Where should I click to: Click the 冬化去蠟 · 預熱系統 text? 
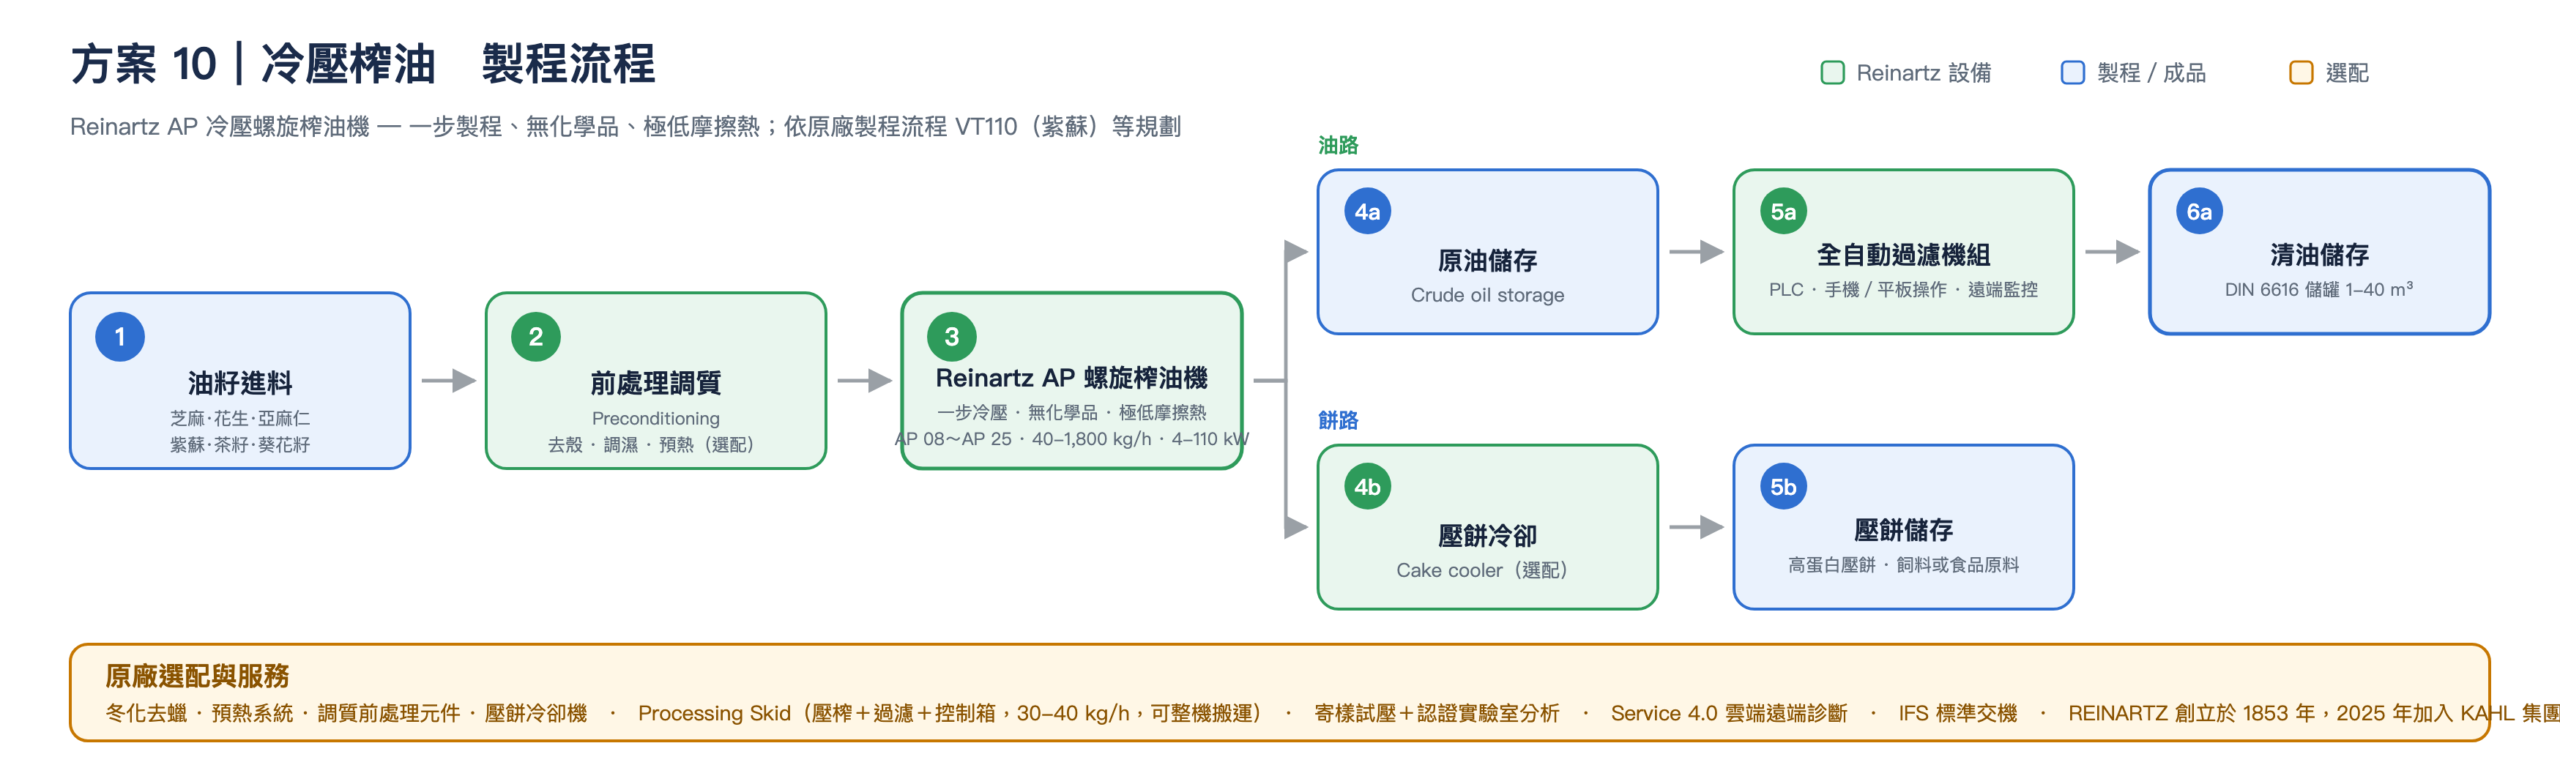pos(199,713)
